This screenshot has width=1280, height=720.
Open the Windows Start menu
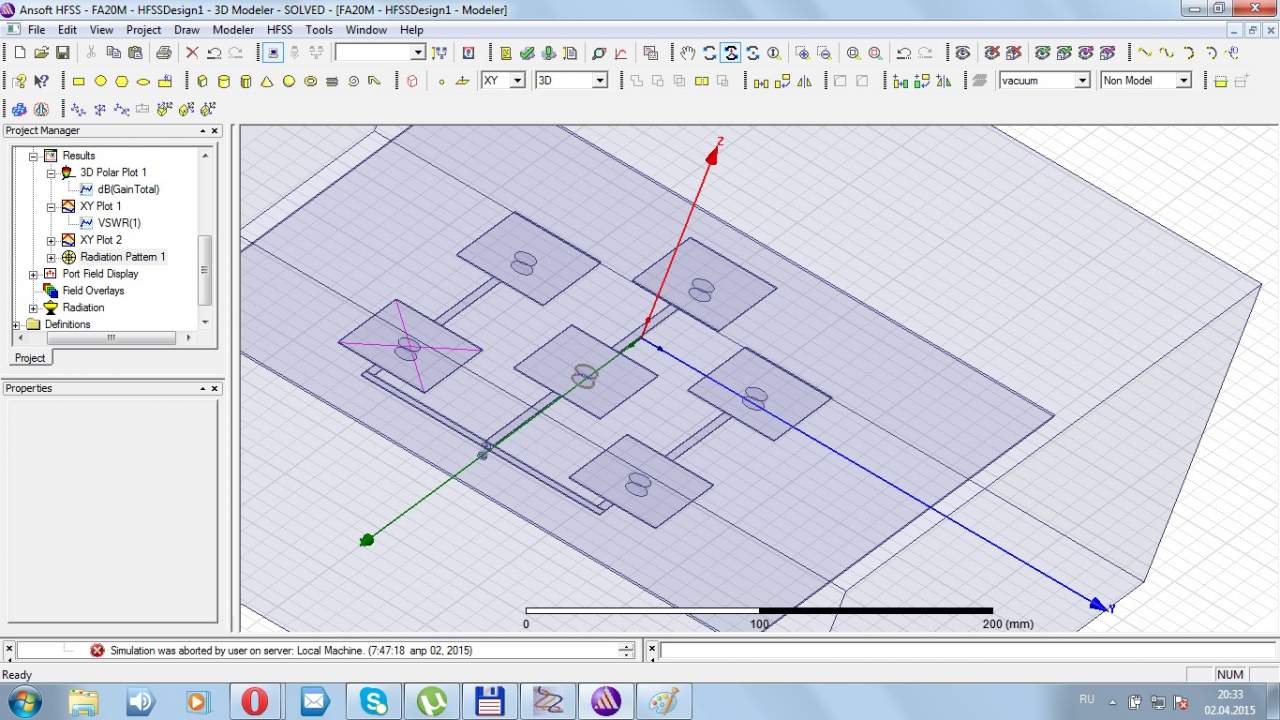pyautogui.click(x=24, y=701)
